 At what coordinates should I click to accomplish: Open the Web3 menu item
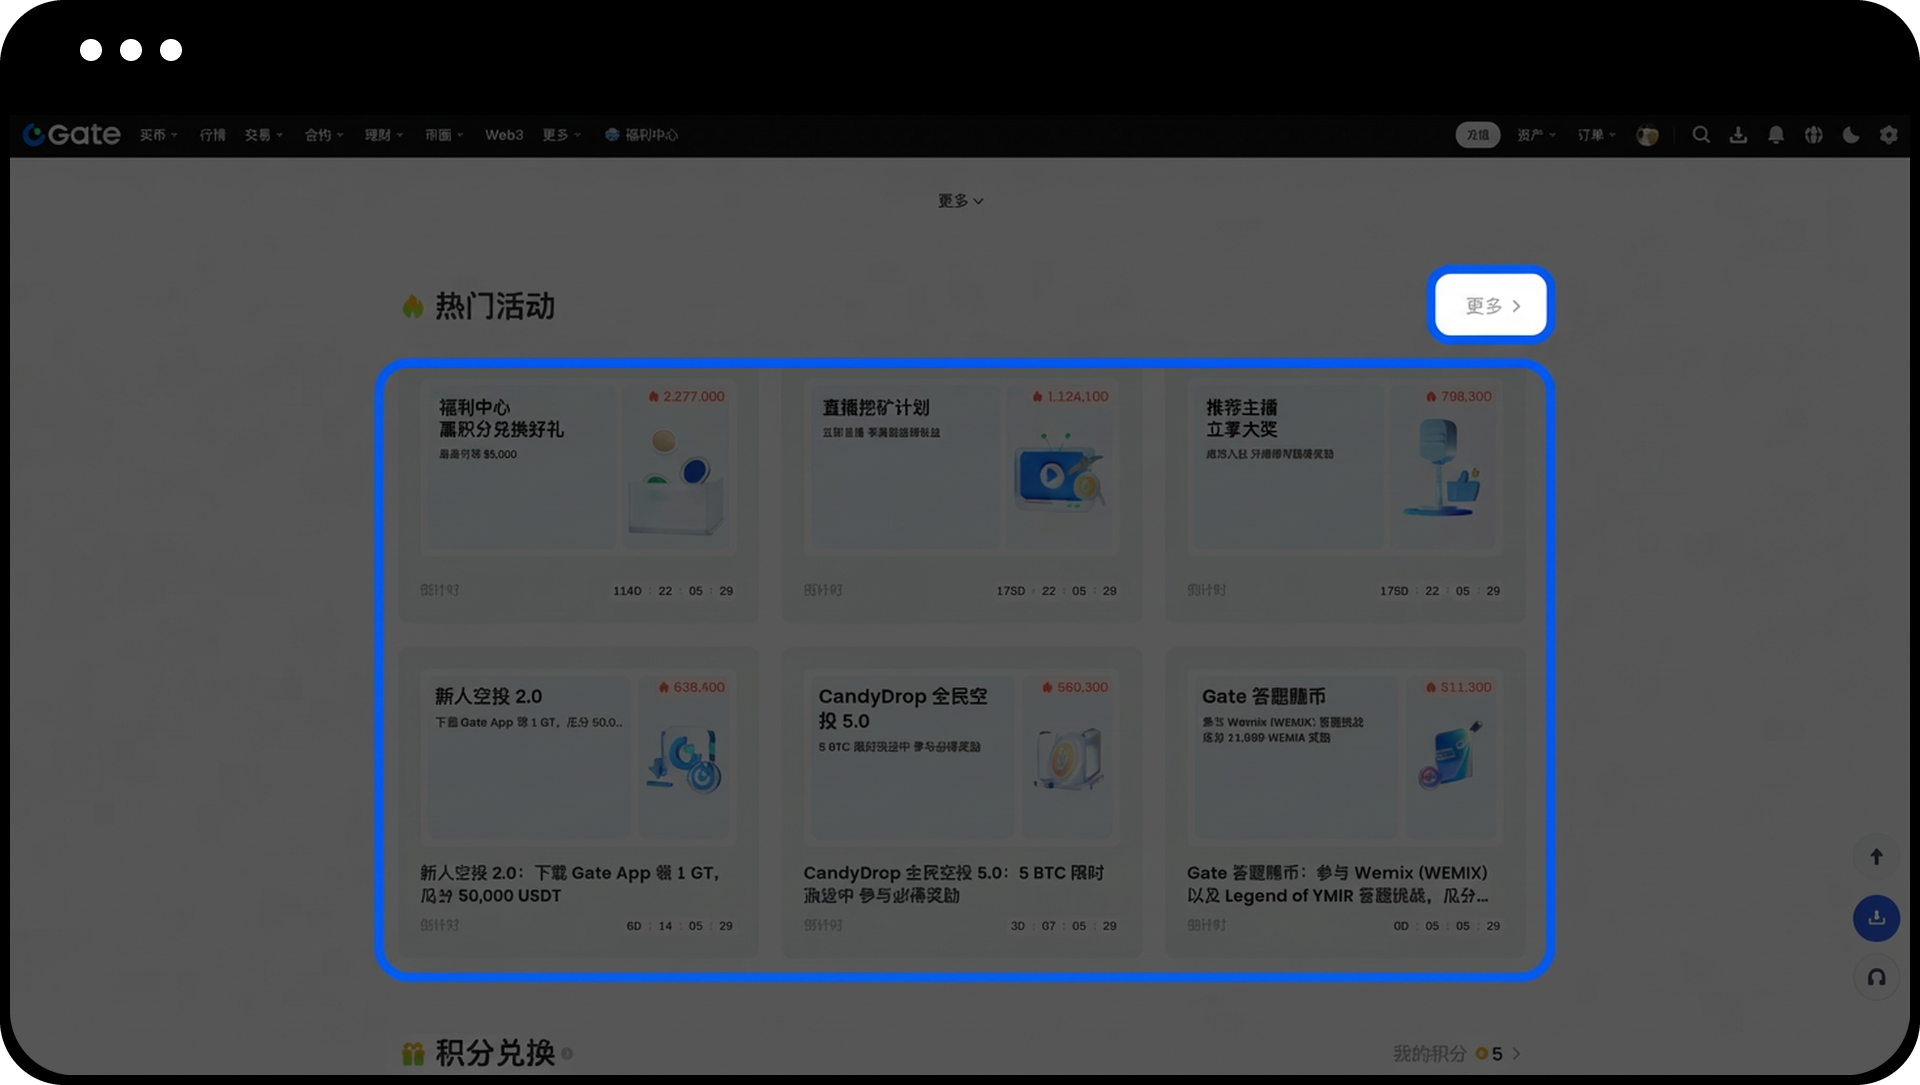point(504,135)
